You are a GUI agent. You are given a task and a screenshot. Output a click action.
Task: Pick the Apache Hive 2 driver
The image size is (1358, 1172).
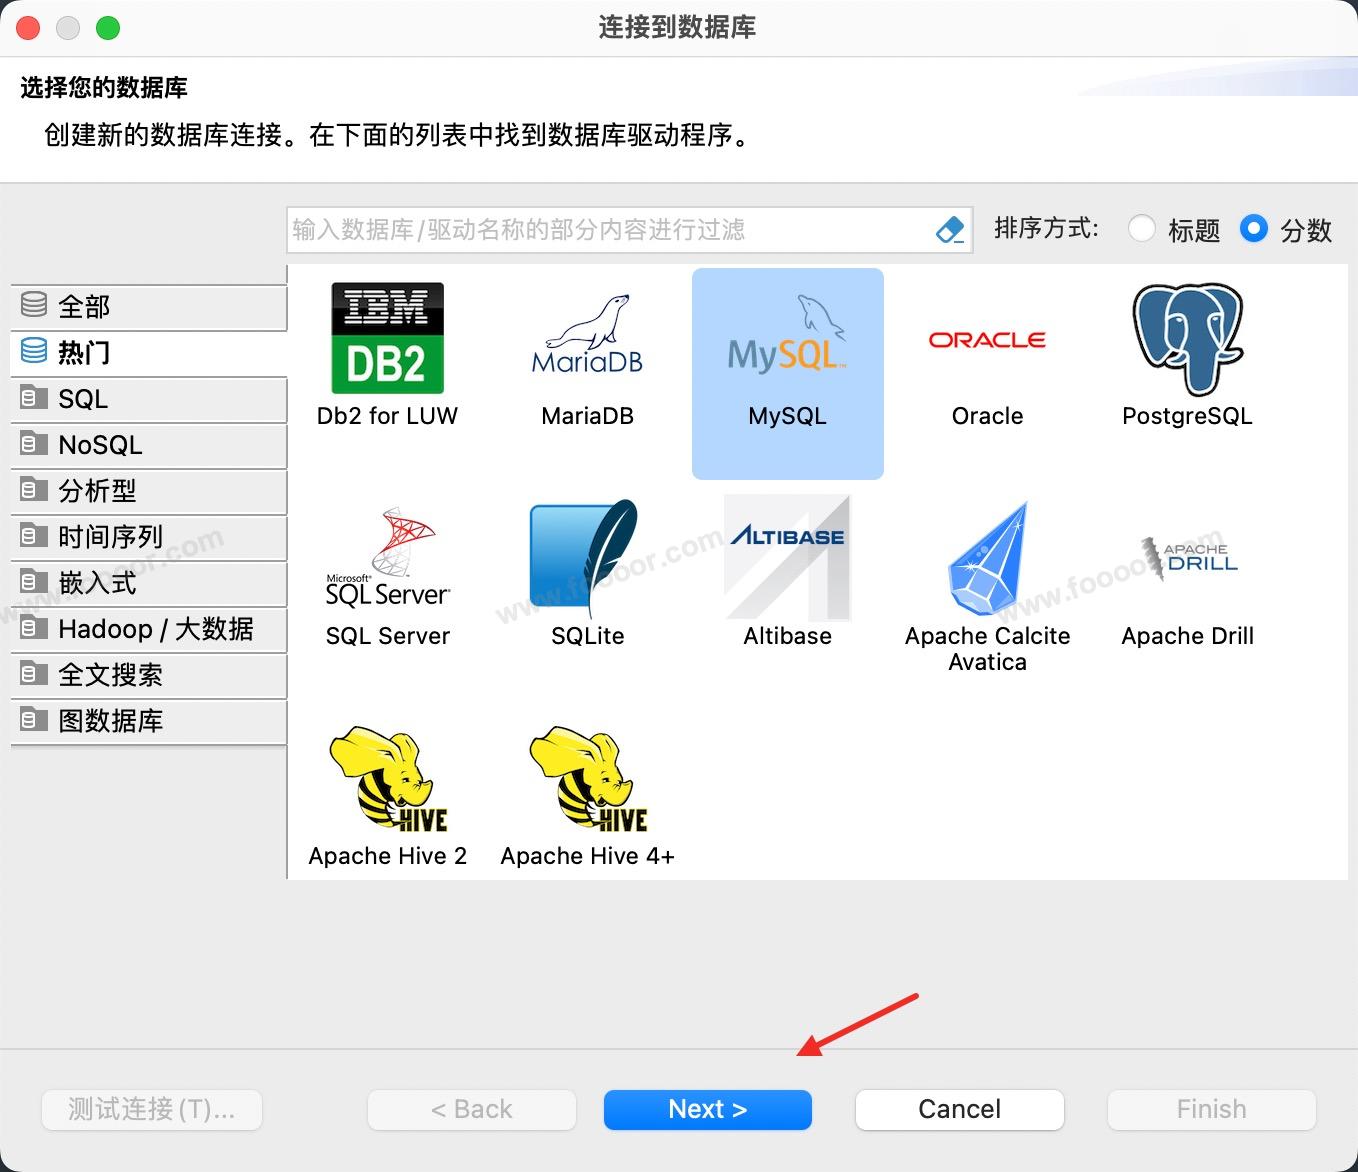coord(387,779)
